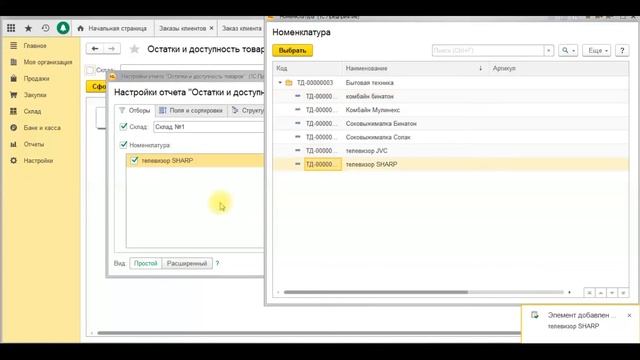The image size is (640, 360).
Task: Click the green notifications bell icon
Action: point(63,28)
